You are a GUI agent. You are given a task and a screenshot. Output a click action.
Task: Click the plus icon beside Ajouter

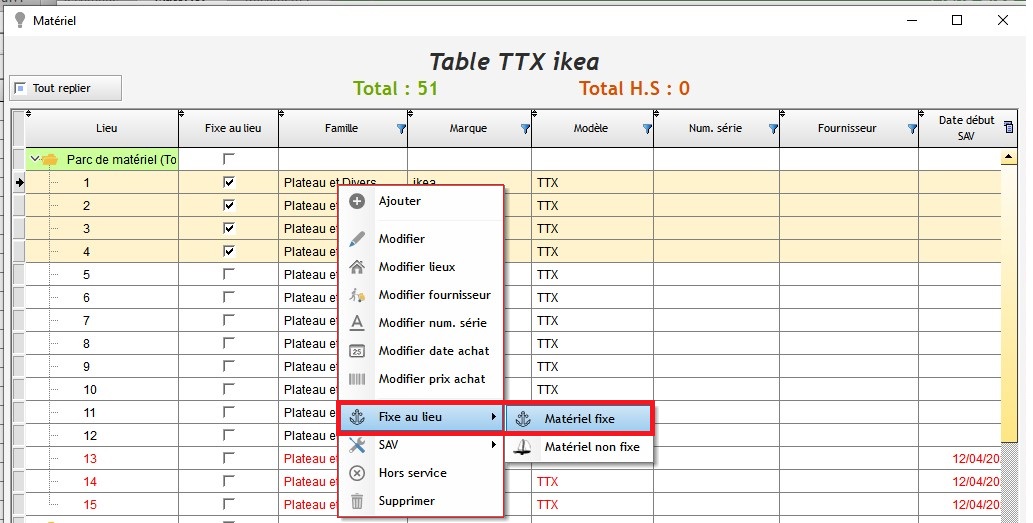coord(357,202)
